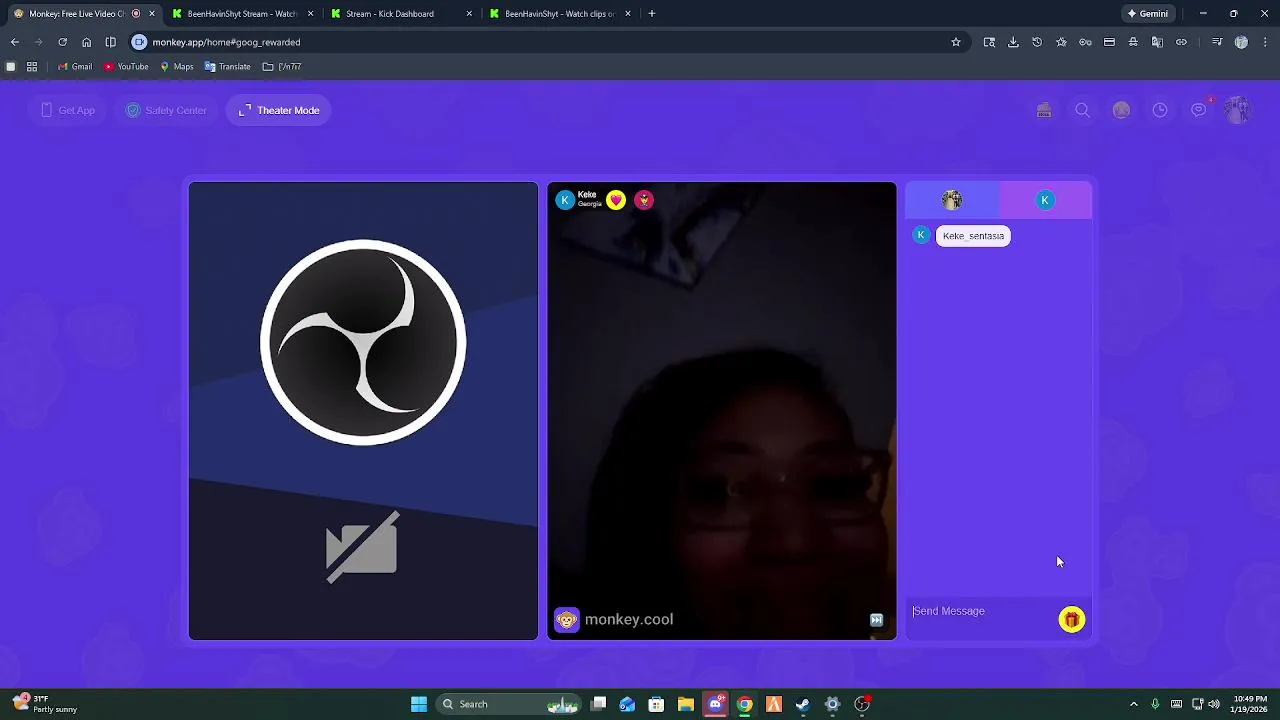
Task: Open your Monkey profile avatar
Action: click(x=1238, y=110)
